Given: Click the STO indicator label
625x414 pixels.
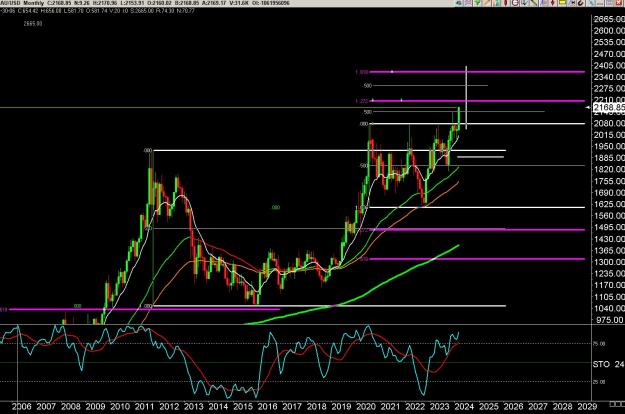Looking at the screenshot, I should [601, 364].
